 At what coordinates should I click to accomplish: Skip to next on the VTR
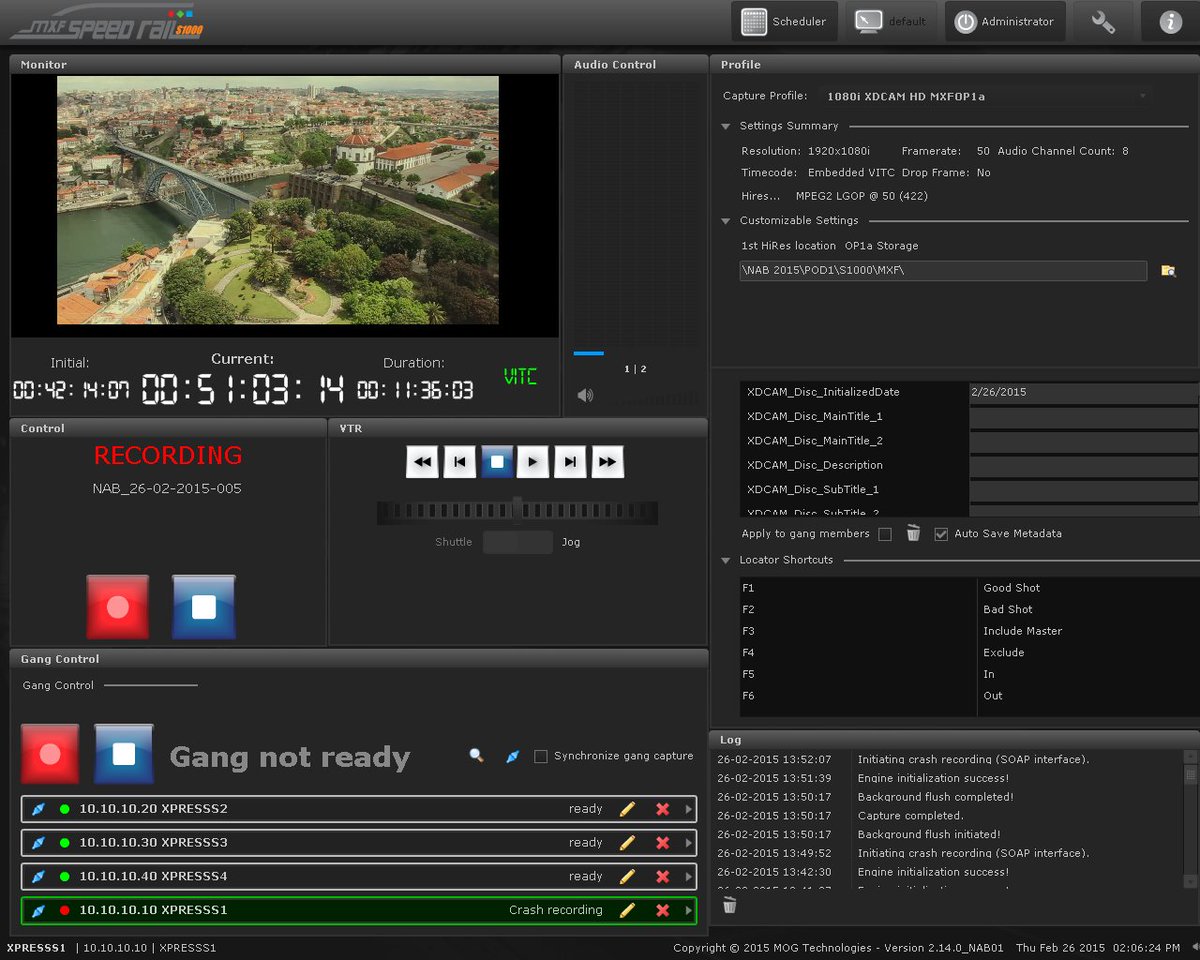(x=570, y=462)
